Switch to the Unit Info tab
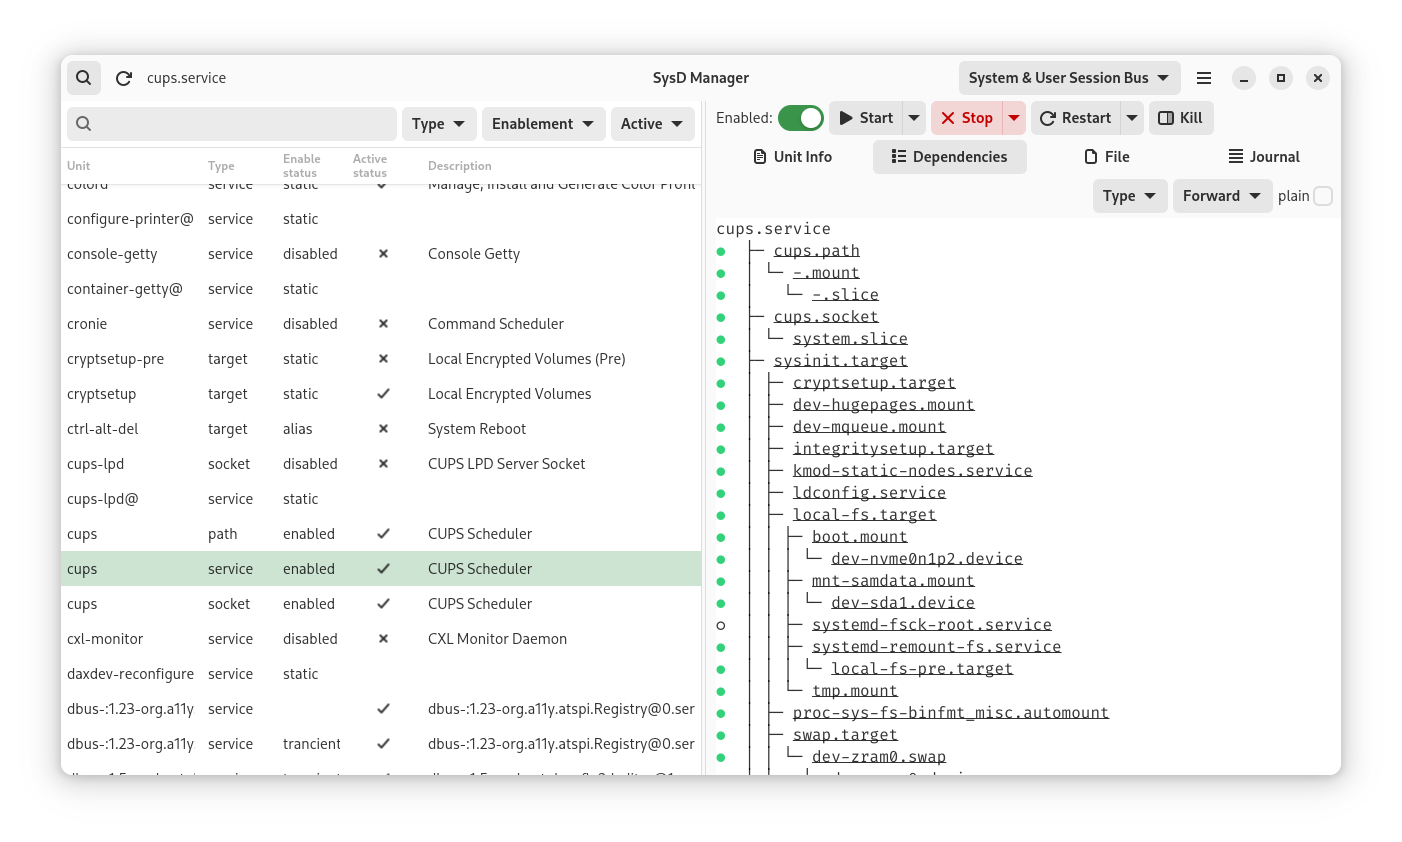The image size is (1402, 842). 793,157
